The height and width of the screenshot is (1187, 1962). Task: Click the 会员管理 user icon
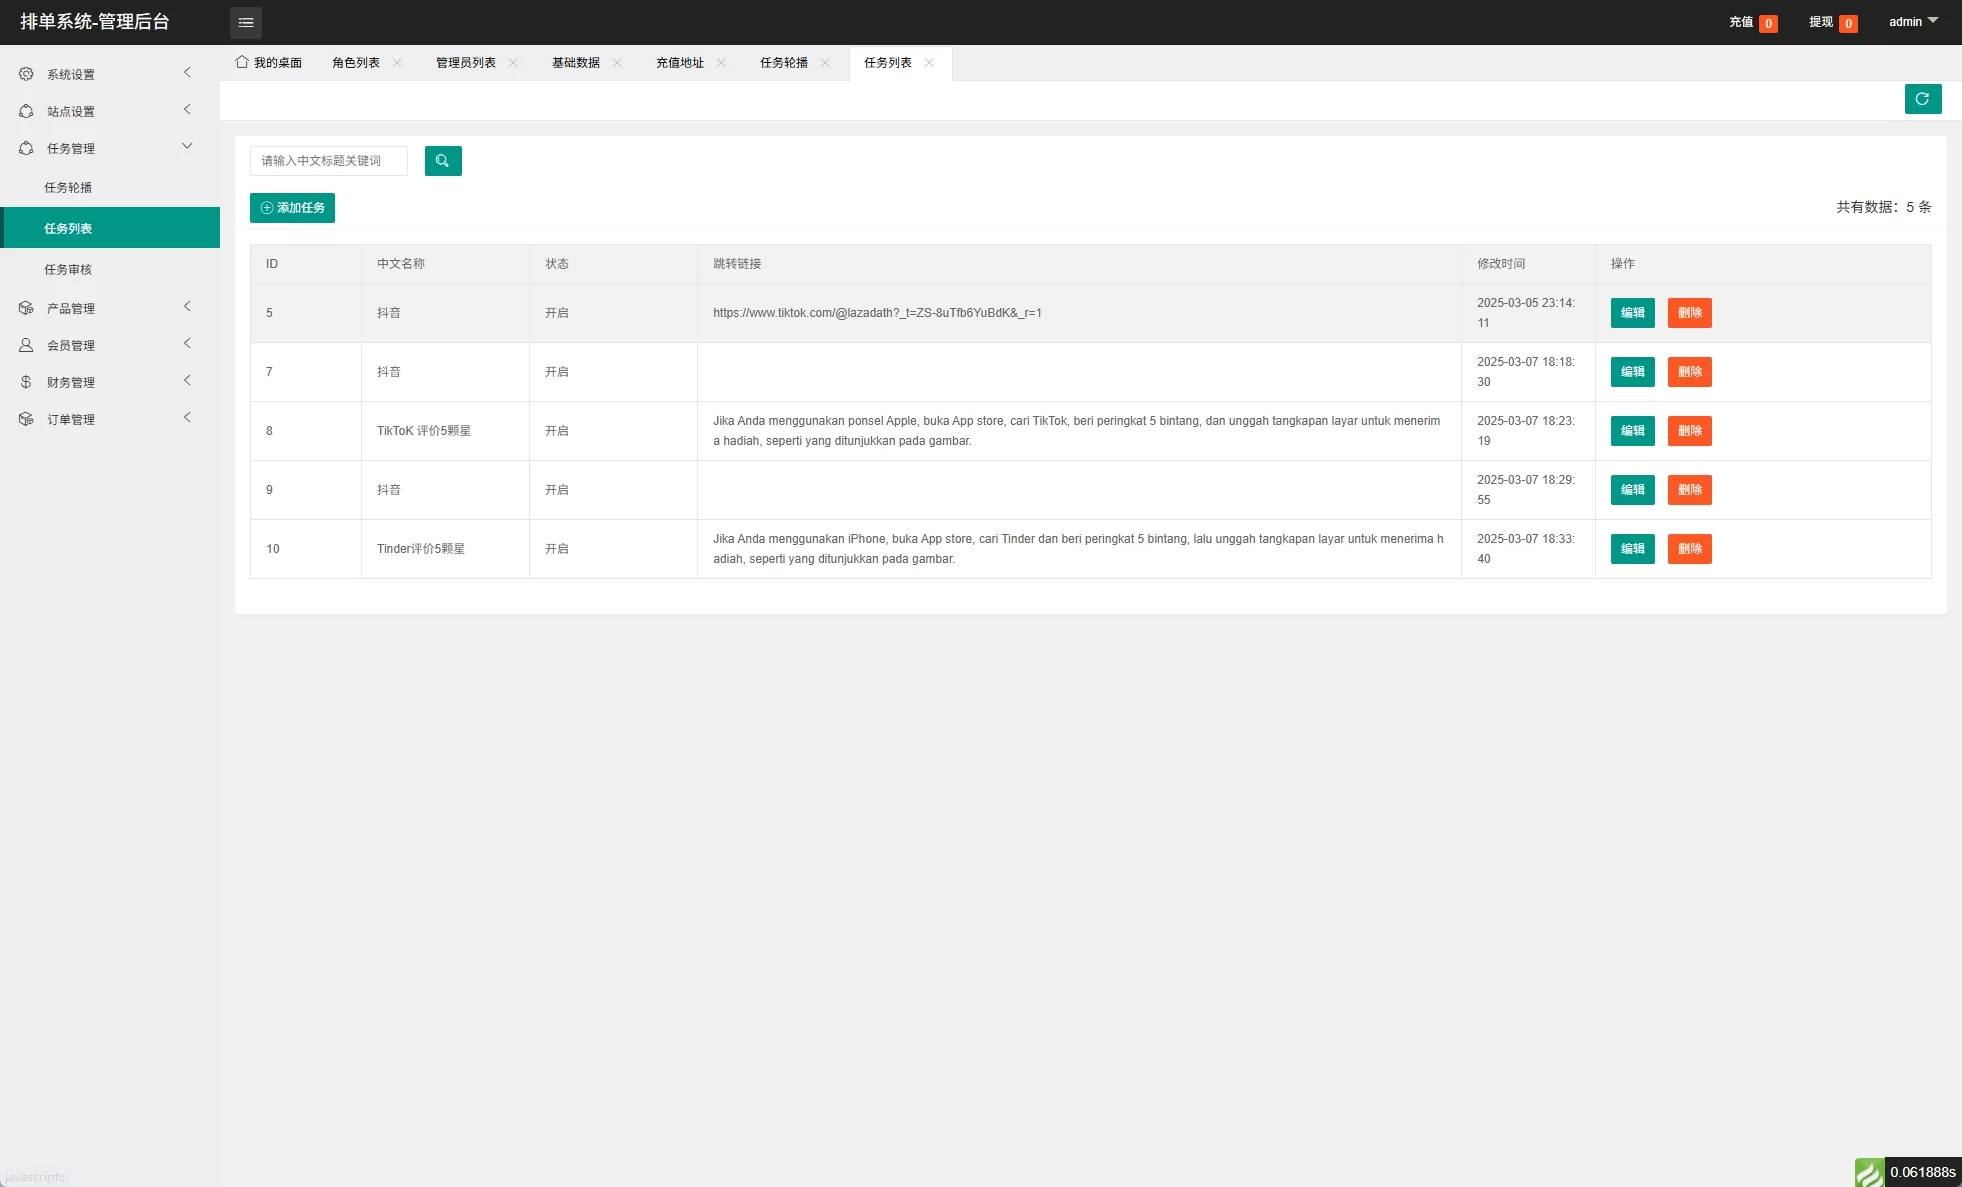tap(26, 345)
